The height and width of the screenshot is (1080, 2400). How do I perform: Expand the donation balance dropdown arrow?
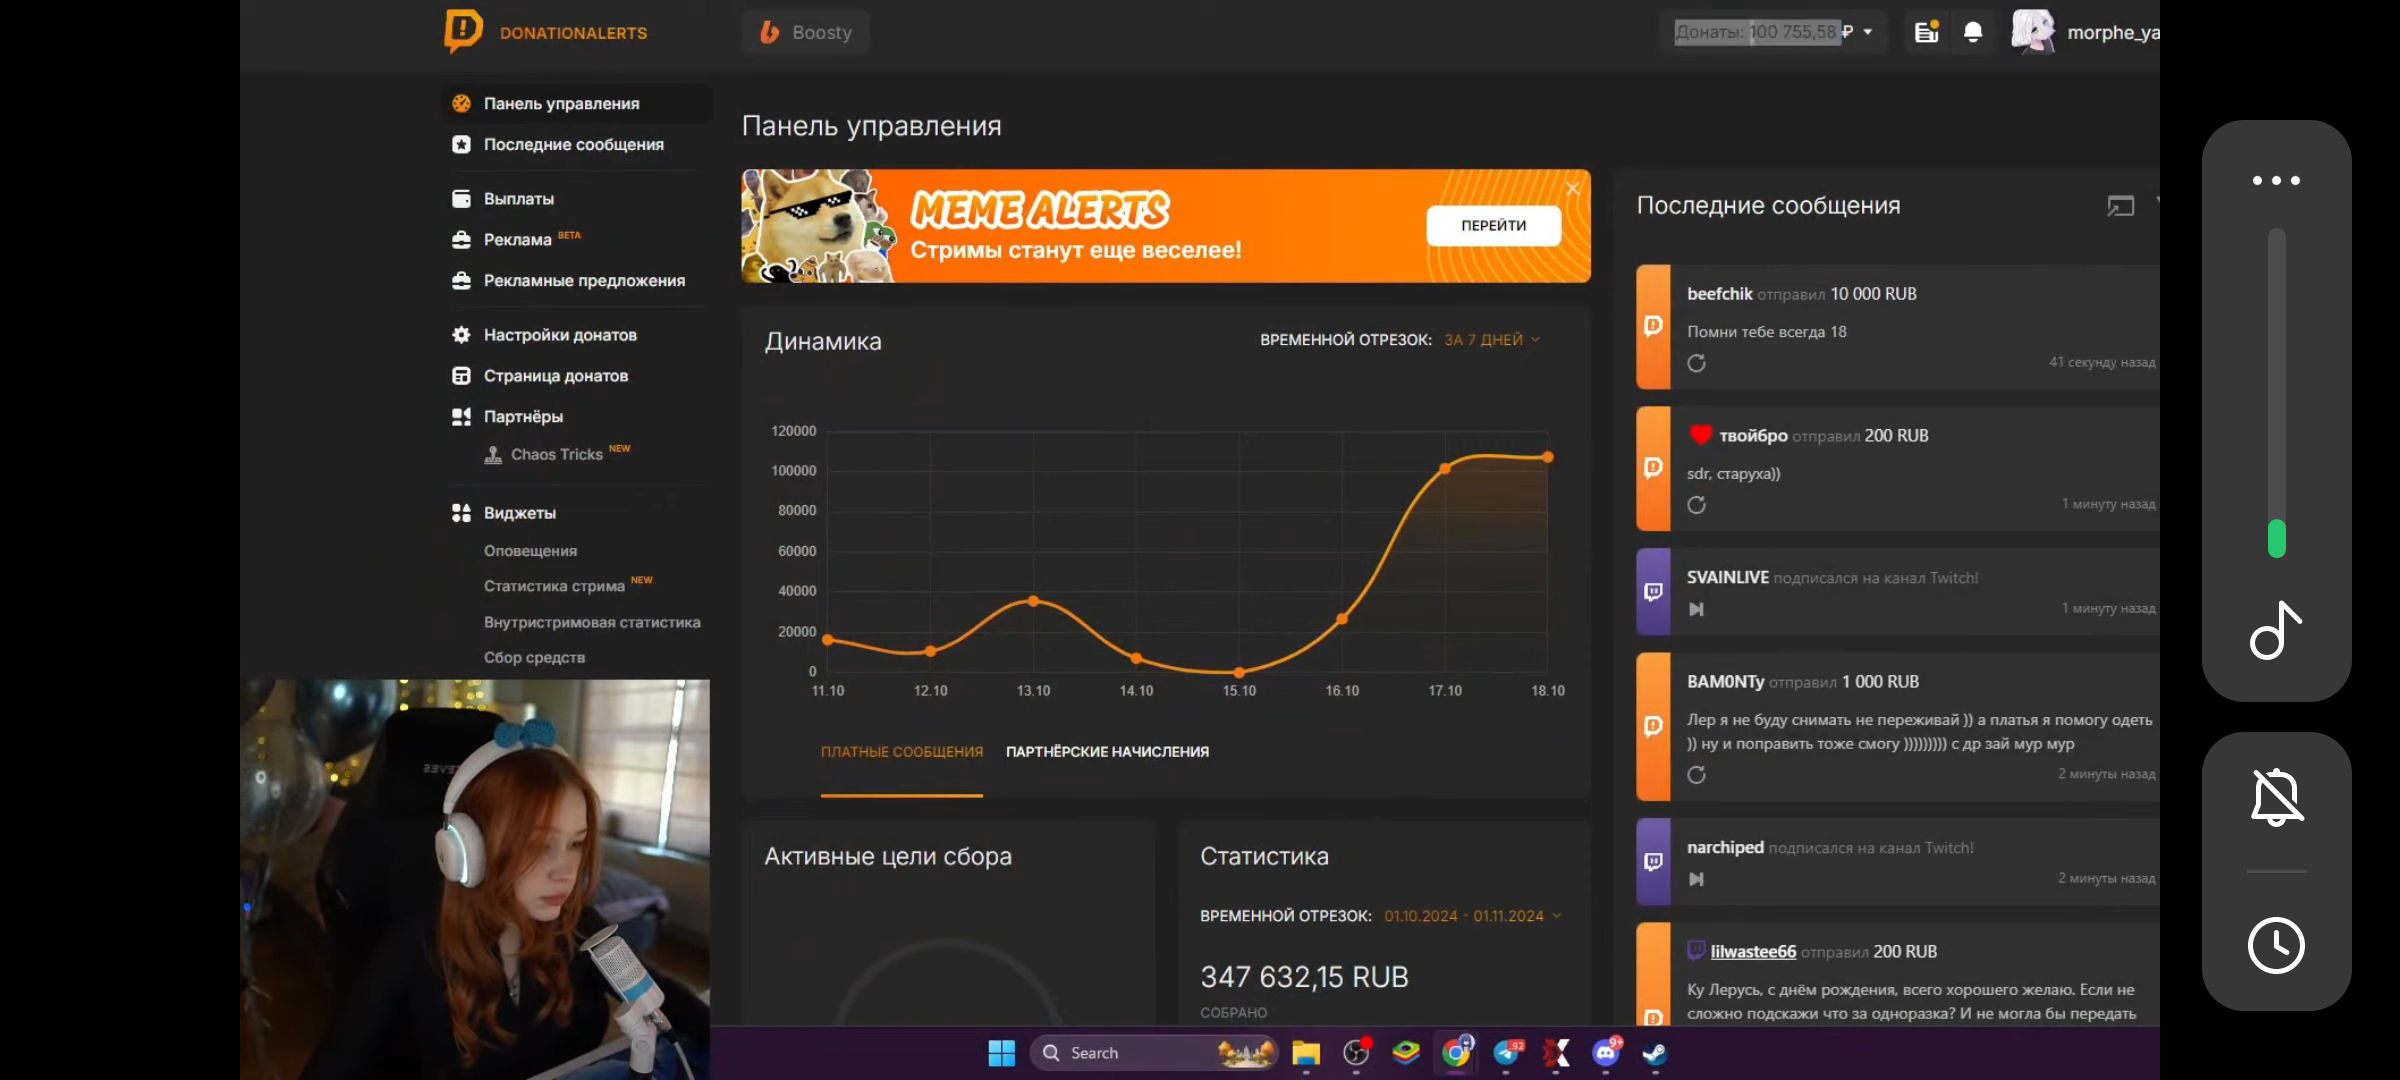tap(1867, 32)
